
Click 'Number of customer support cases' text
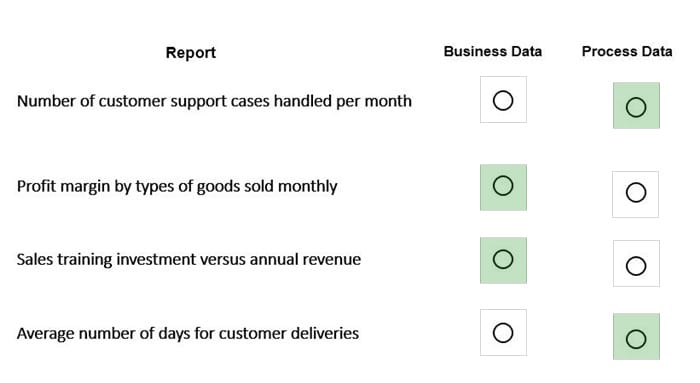coord(143,101)
